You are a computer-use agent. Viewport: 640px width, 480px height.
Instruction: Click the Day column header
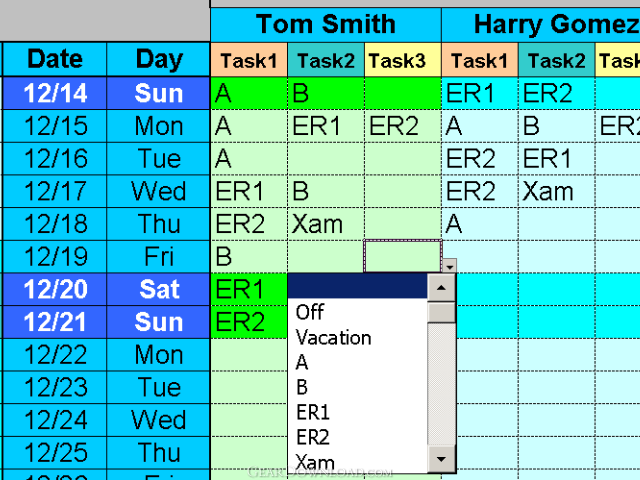click(x=158, y=59)
